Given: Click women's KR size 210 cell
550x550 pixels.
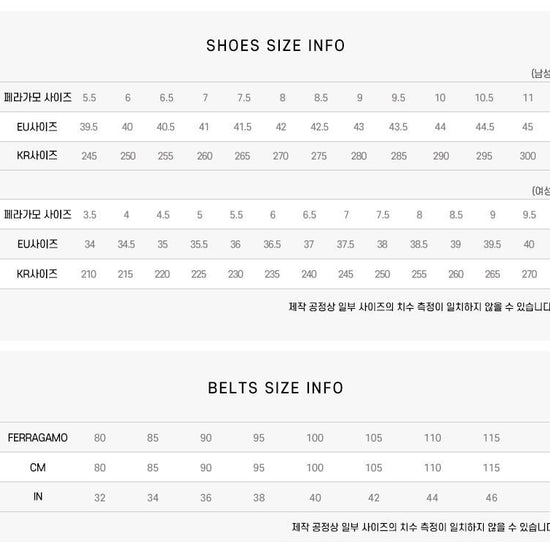Looking at the screenshot, I should tap(89, 274).
